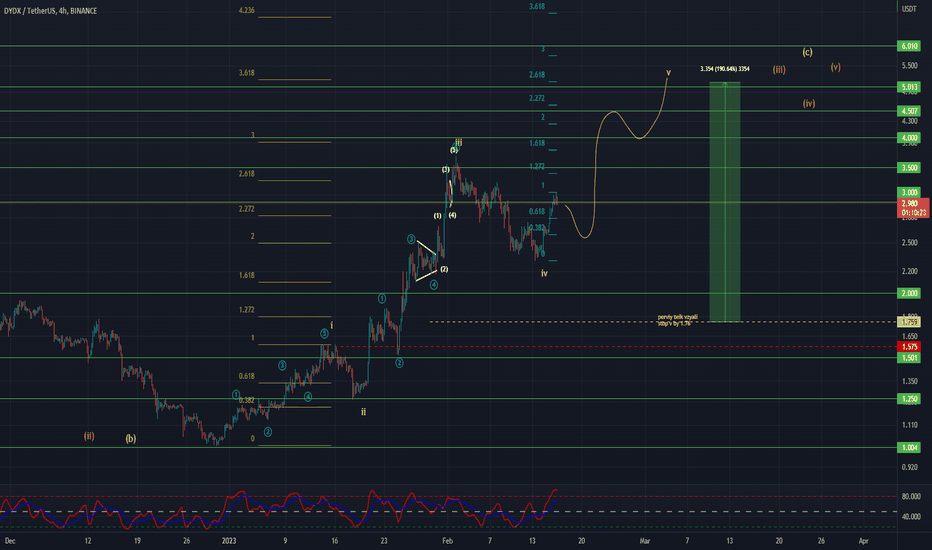This screenshot has width=932, height=550.
Task: Select the 5.013 green price label
Action: click(x=909, y=87)
